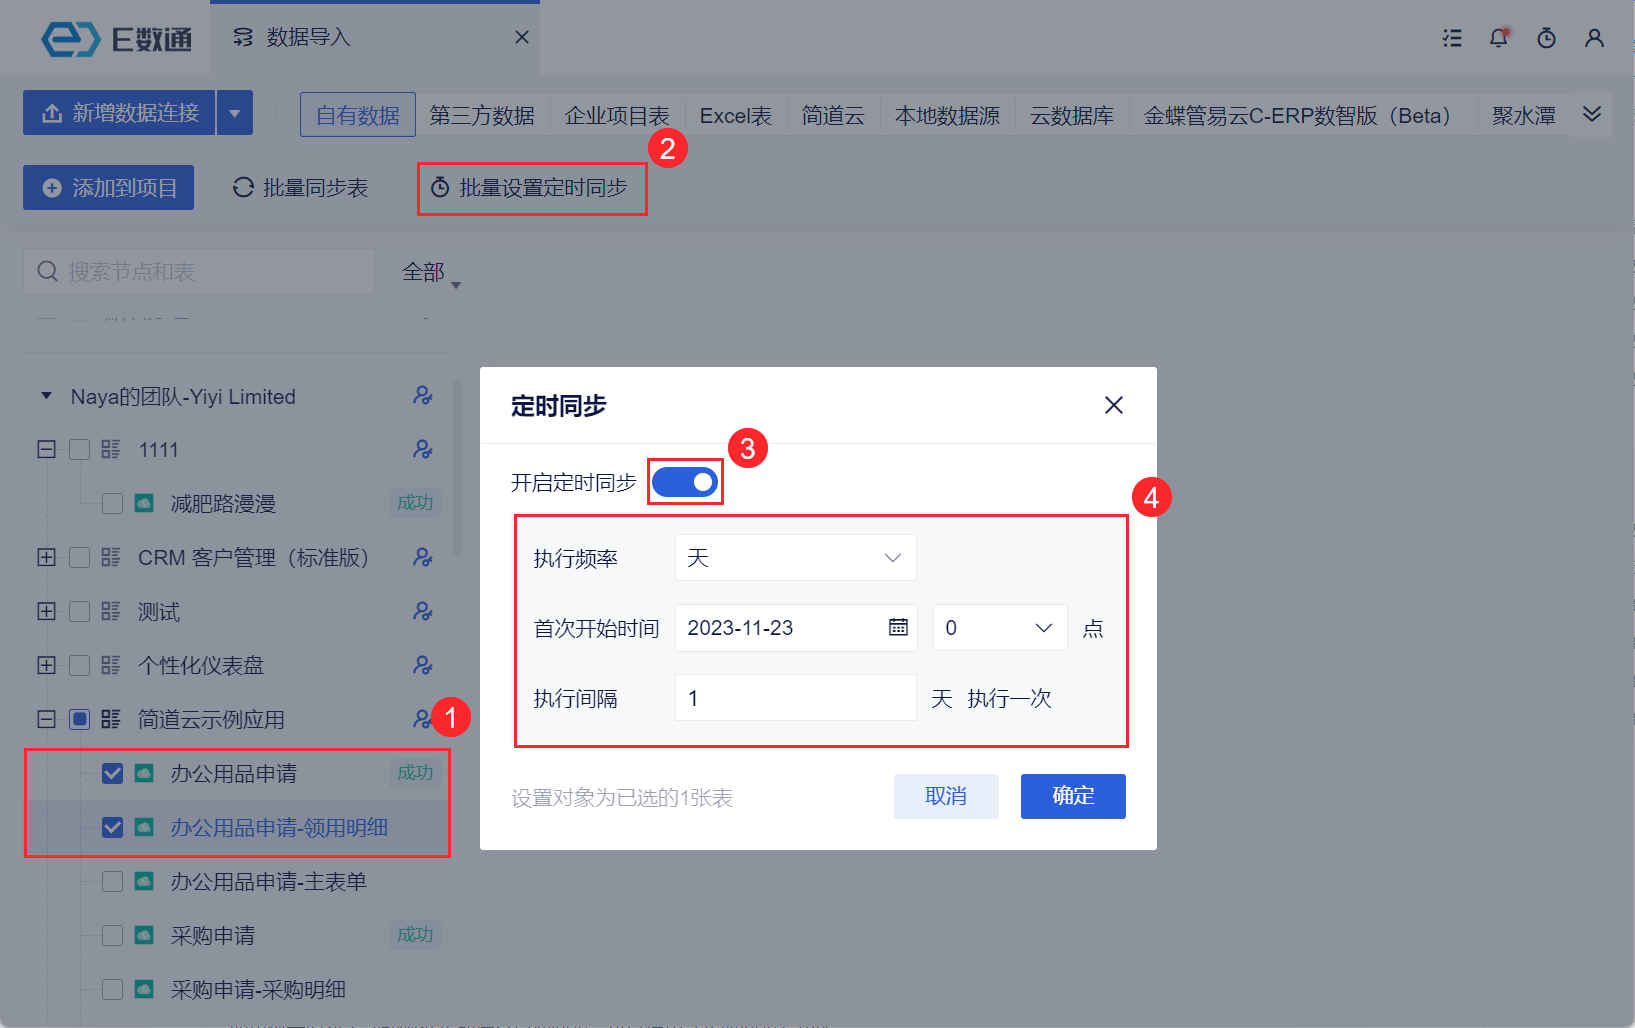Click app icon beside 简道云示例应用

click(x=111, y=719)
